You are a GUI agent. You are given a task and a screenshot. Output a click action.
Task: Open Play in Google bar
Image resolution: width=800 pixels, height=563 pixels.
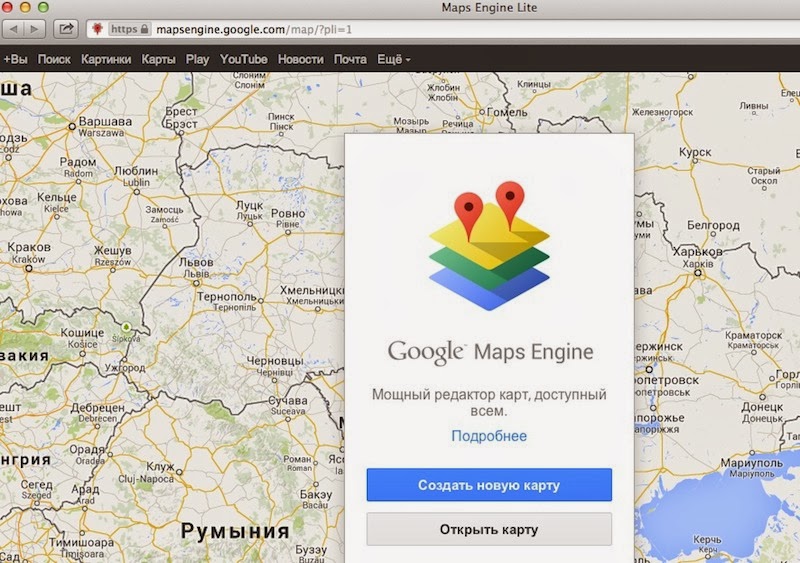tap(197, 60)
